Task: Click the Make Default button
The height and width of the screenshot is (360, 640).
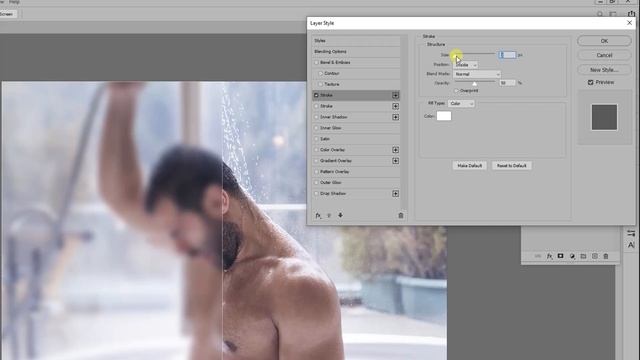Action: coord(469,166)
